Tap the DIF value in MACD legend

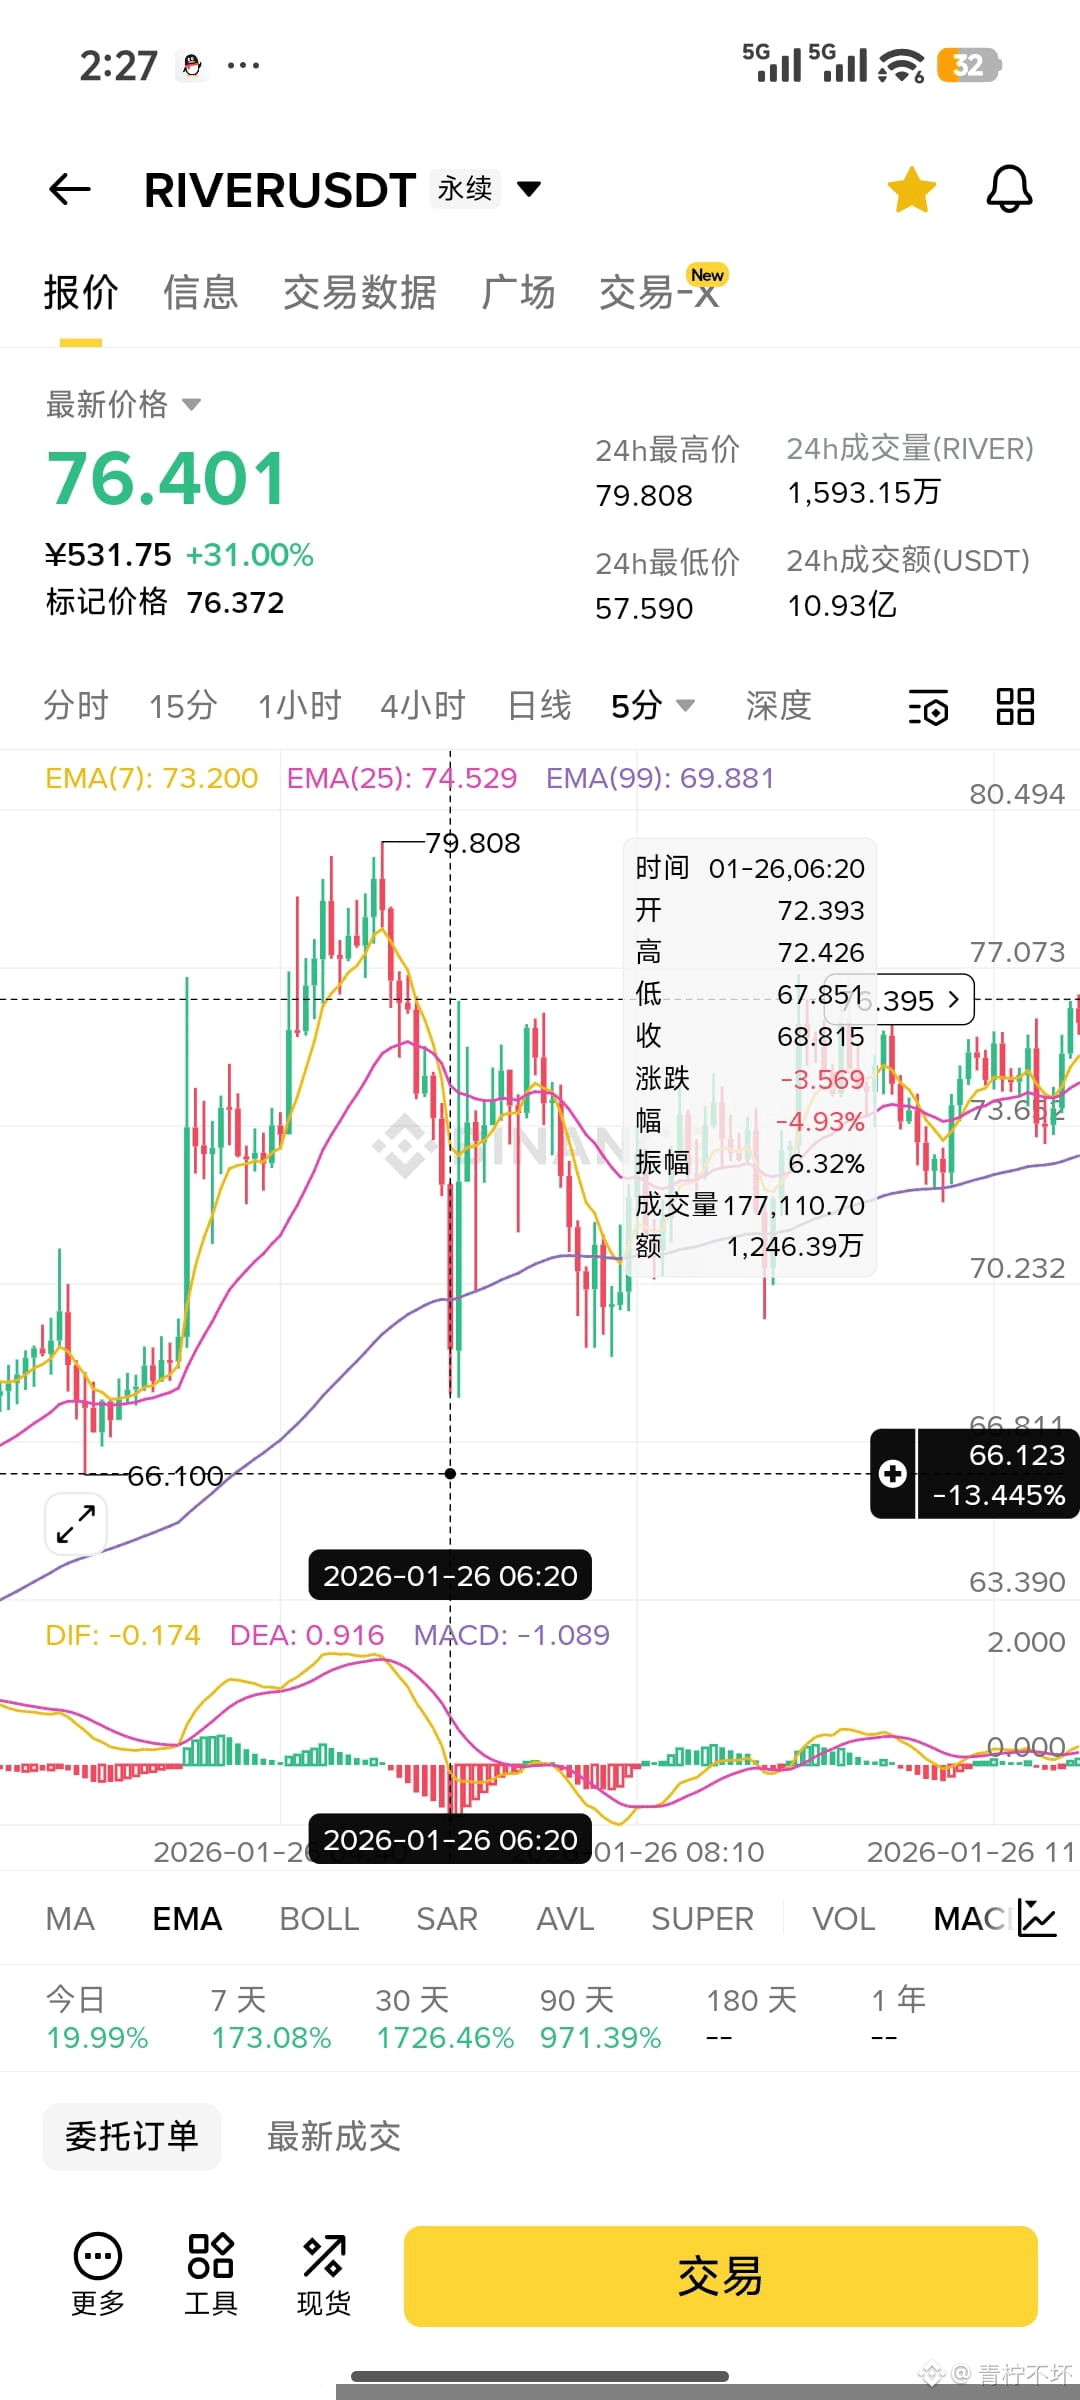123,1635
